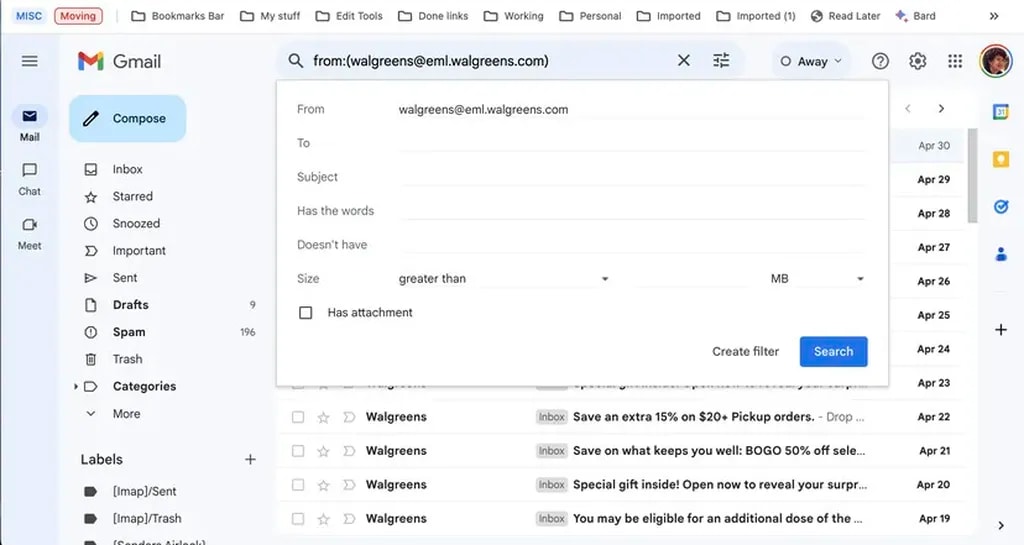Screen dimensions: 1024x545
Task: Clear search with the X icon
Action: click(684, 61)
